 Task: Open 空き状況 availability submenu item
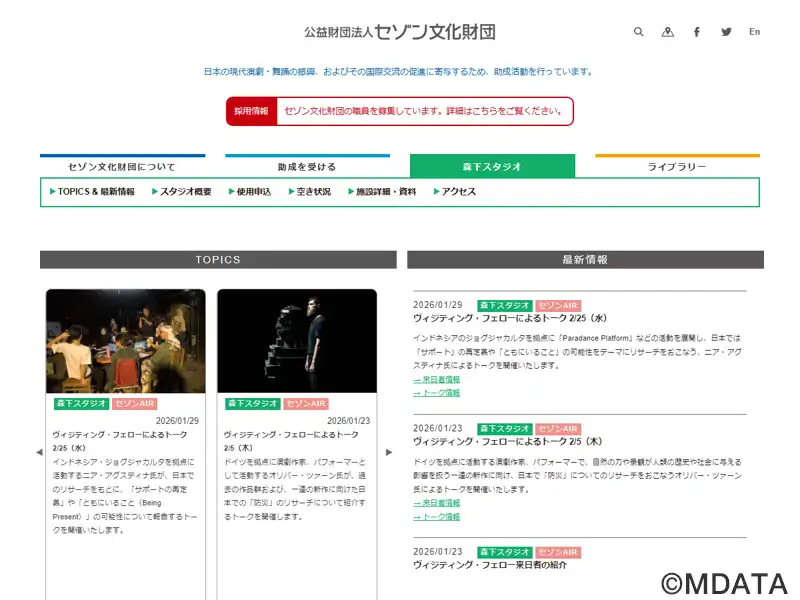click(310, 192)
